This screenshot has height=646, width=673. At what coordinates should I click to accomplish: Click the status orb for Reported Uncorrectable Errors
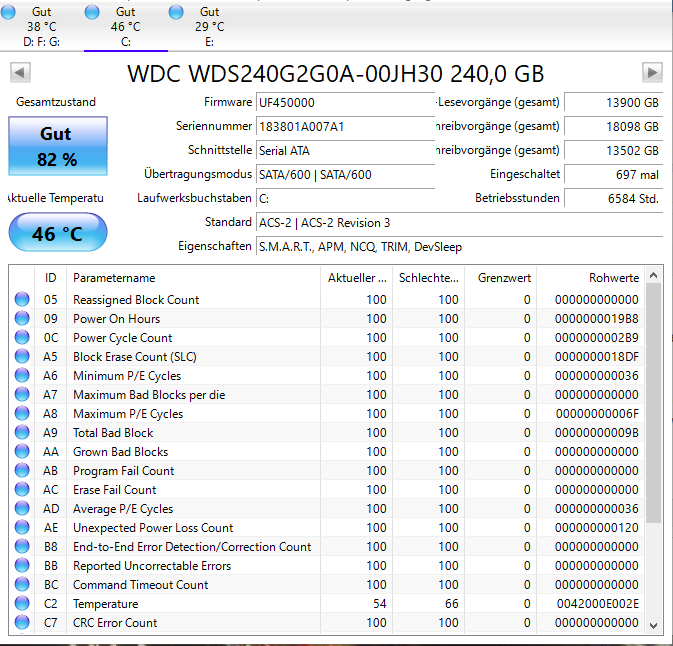tap(22, 565)
